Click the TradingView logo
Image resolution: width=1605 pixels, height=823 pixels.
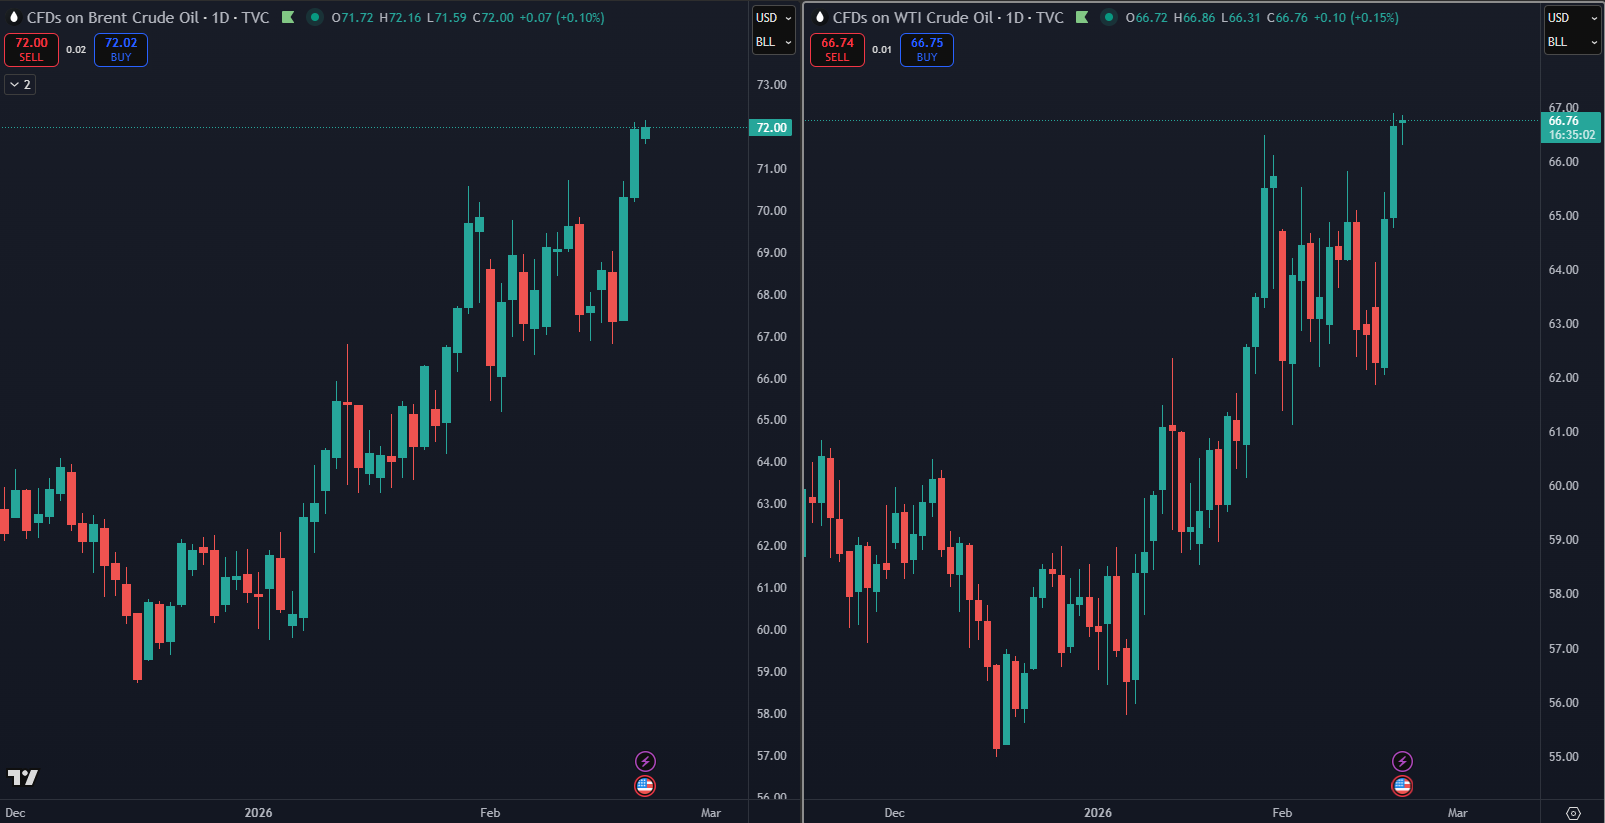click(x=23, y=777)
